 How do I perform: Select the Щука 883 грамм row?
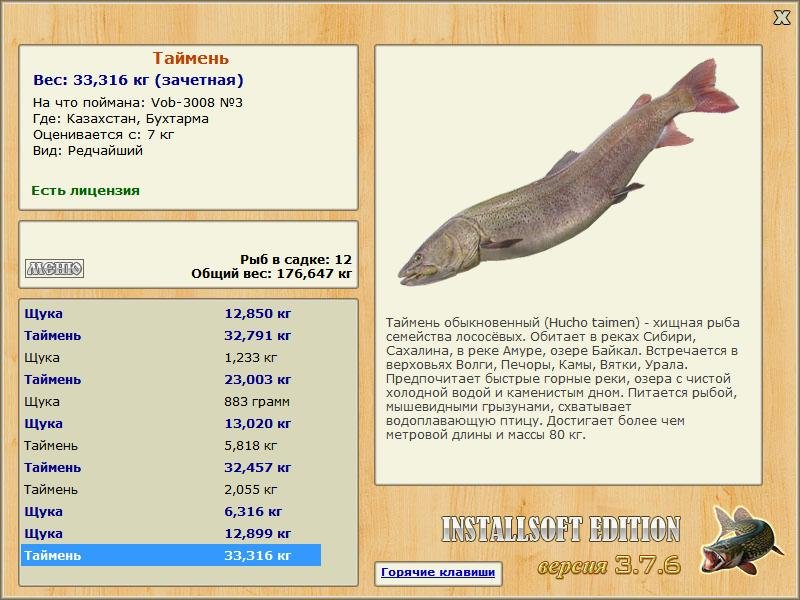[171, 401]
